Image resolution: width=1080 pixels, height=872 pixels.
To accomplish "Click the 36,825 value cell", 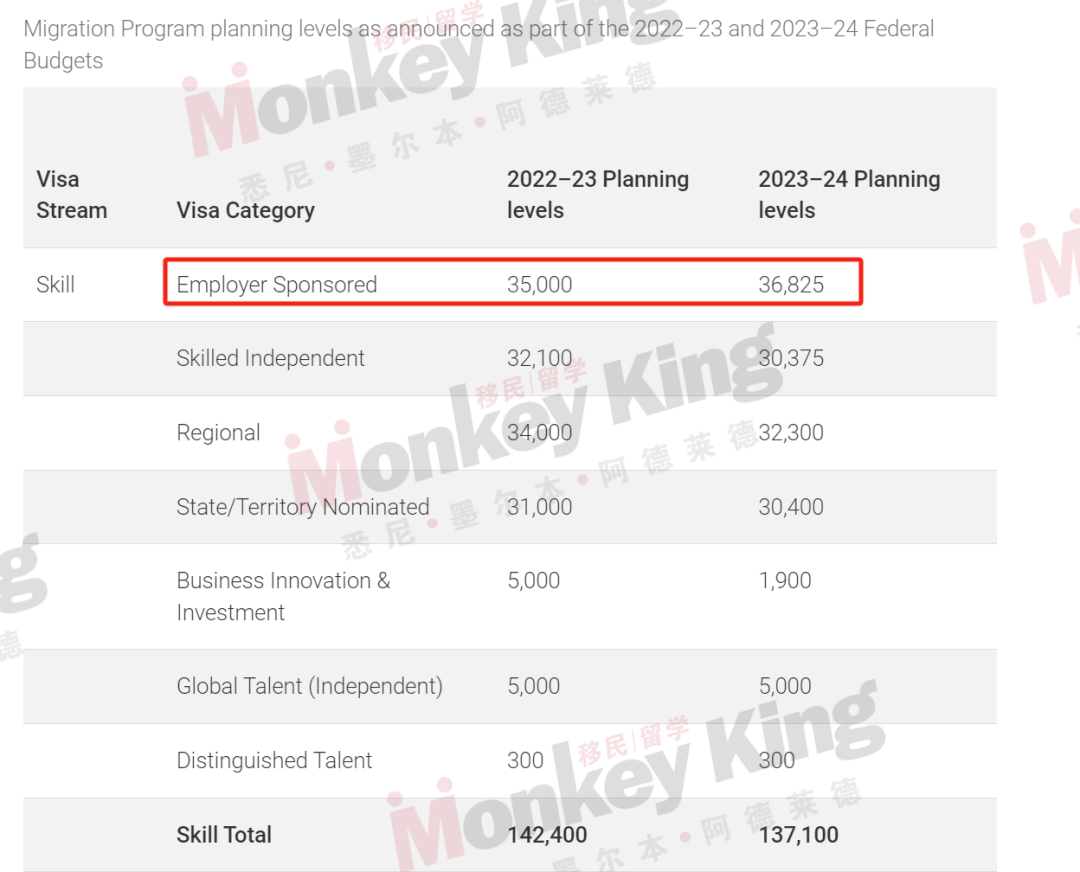I will tap(791, 284).
